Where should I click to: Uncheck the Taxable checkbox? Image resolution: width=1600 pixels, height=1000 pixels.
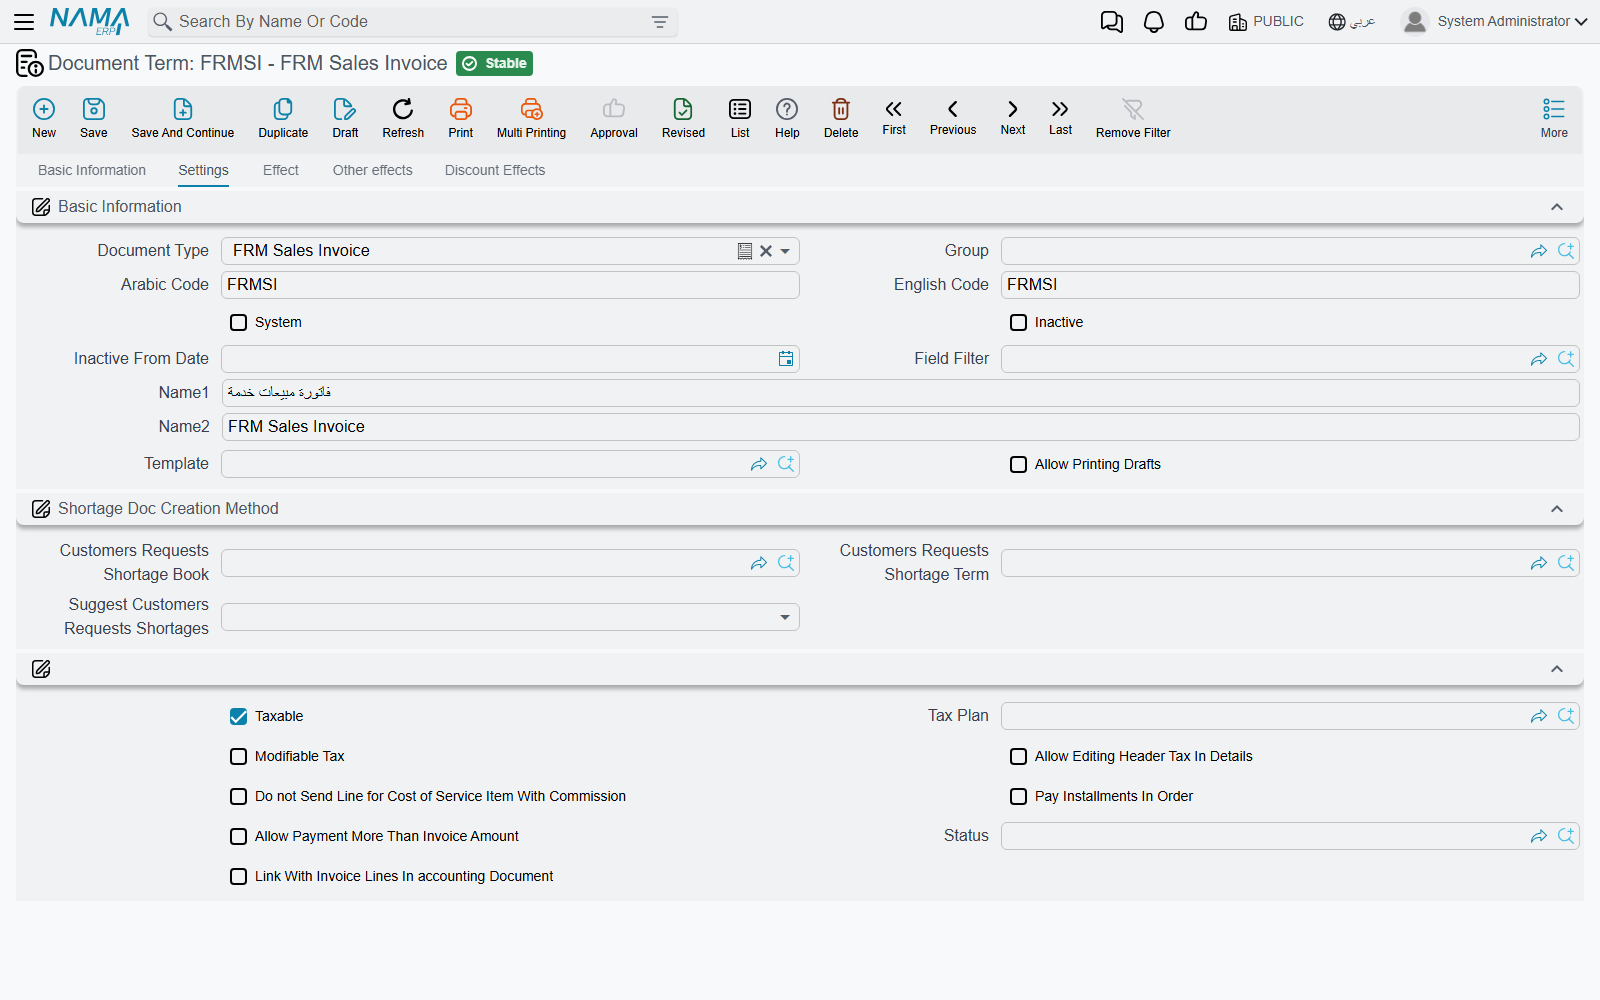[x=238, y=716]
